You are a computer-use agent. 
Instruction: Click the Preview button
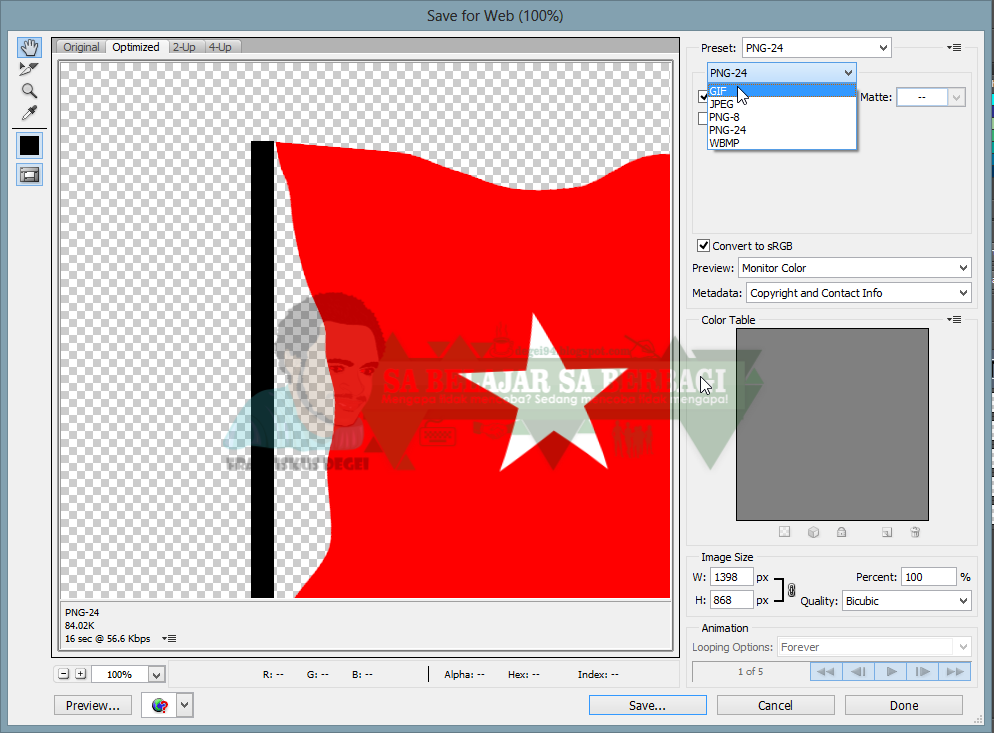click(x=93, y=705)
